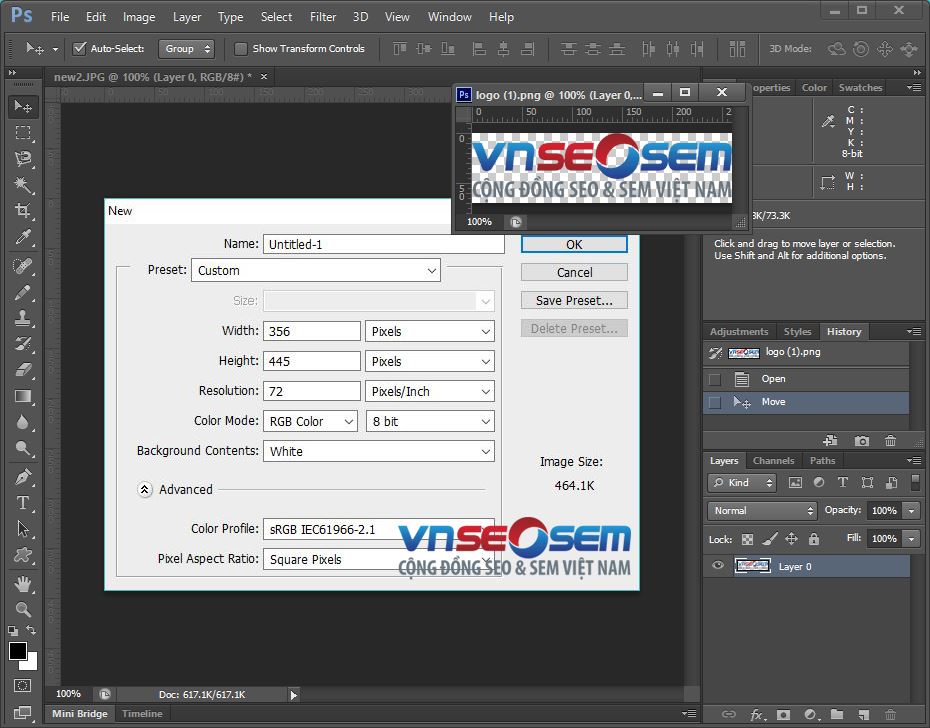Screen dimensions: 930x728
Task: Switch to the Channels tab
Action: [774, 461]
